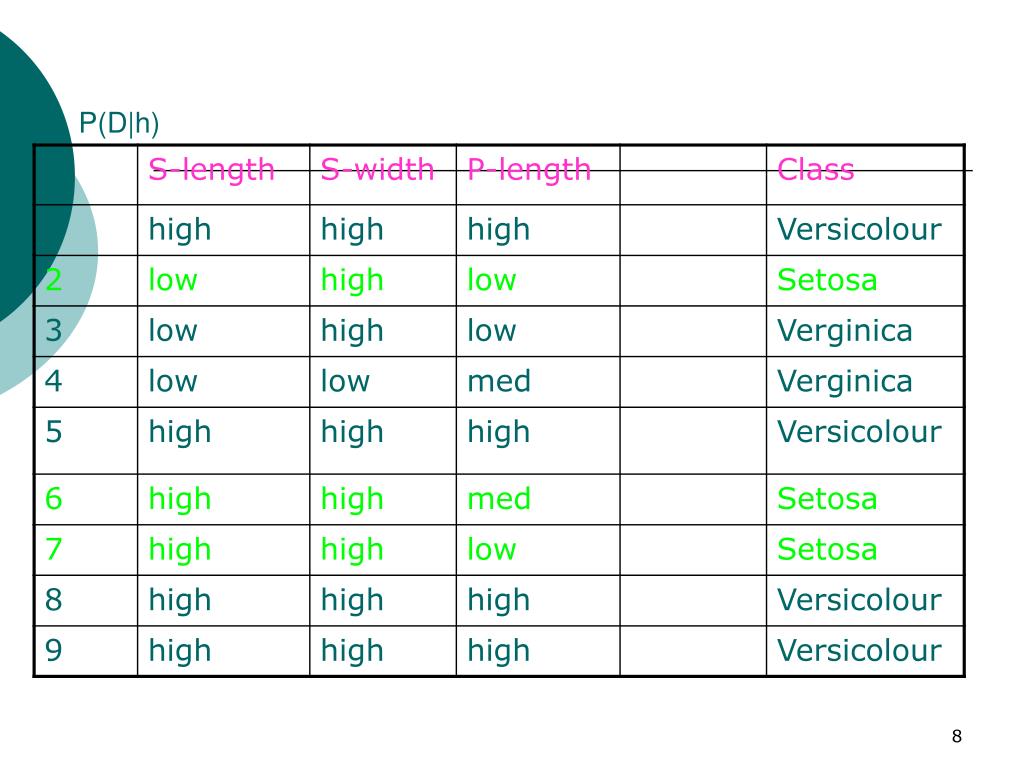Select Setosa in row 2
1024x768 pixels.
(827, 280)
